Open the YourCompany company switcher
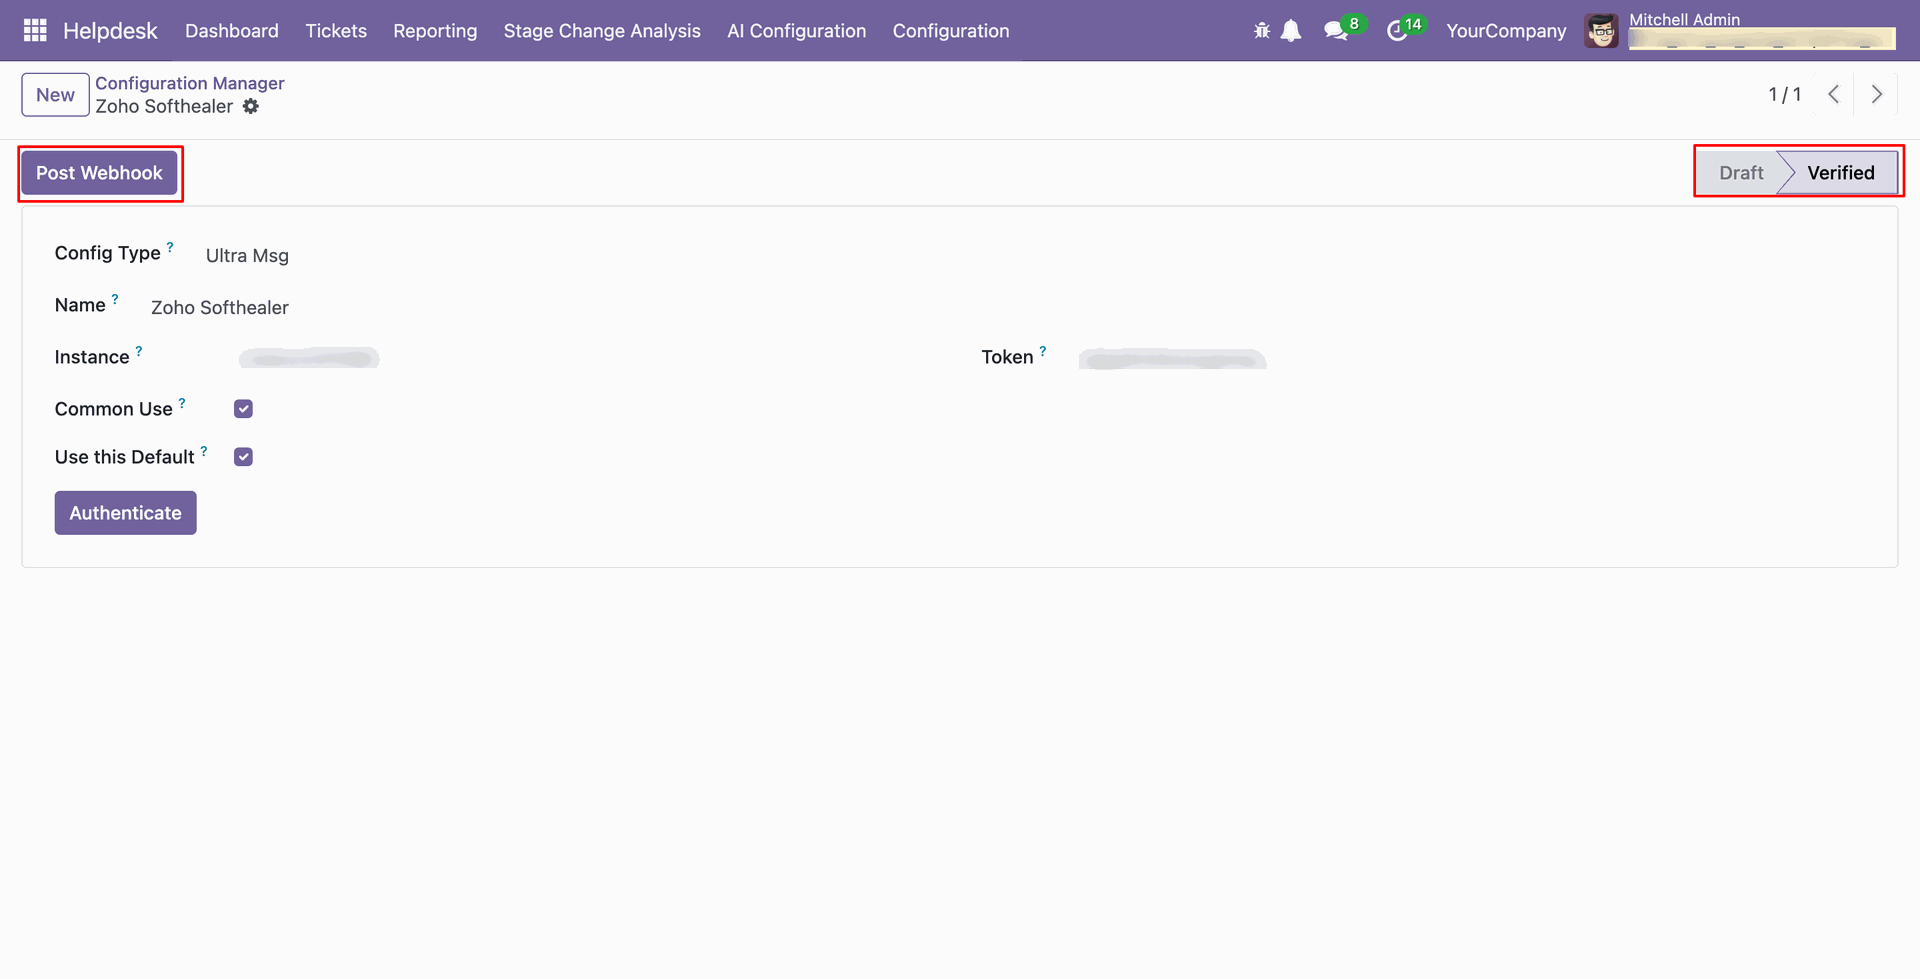Viewport: 1920px width, 979px height. [1506, 31]
